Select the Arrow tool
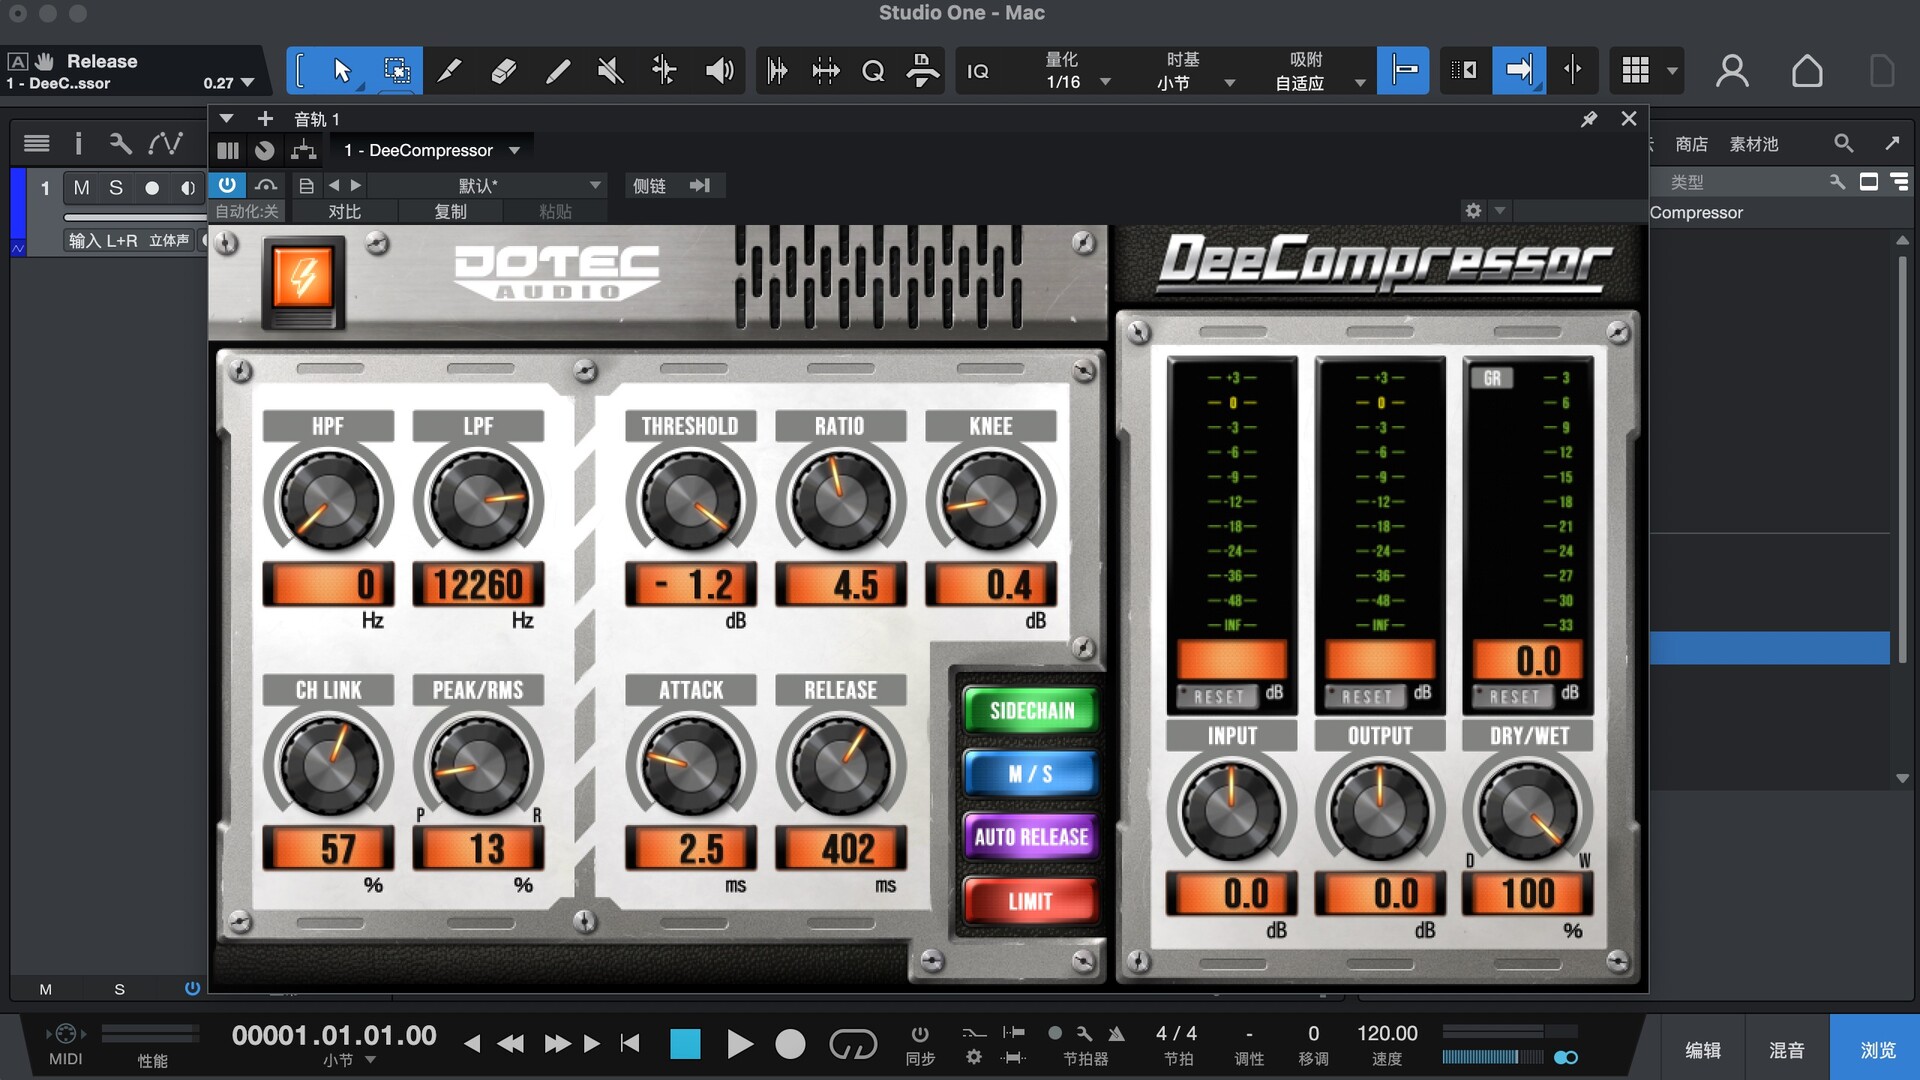Image resolution: width=1920 pixels, height=1080 pixels. [342, 71]
